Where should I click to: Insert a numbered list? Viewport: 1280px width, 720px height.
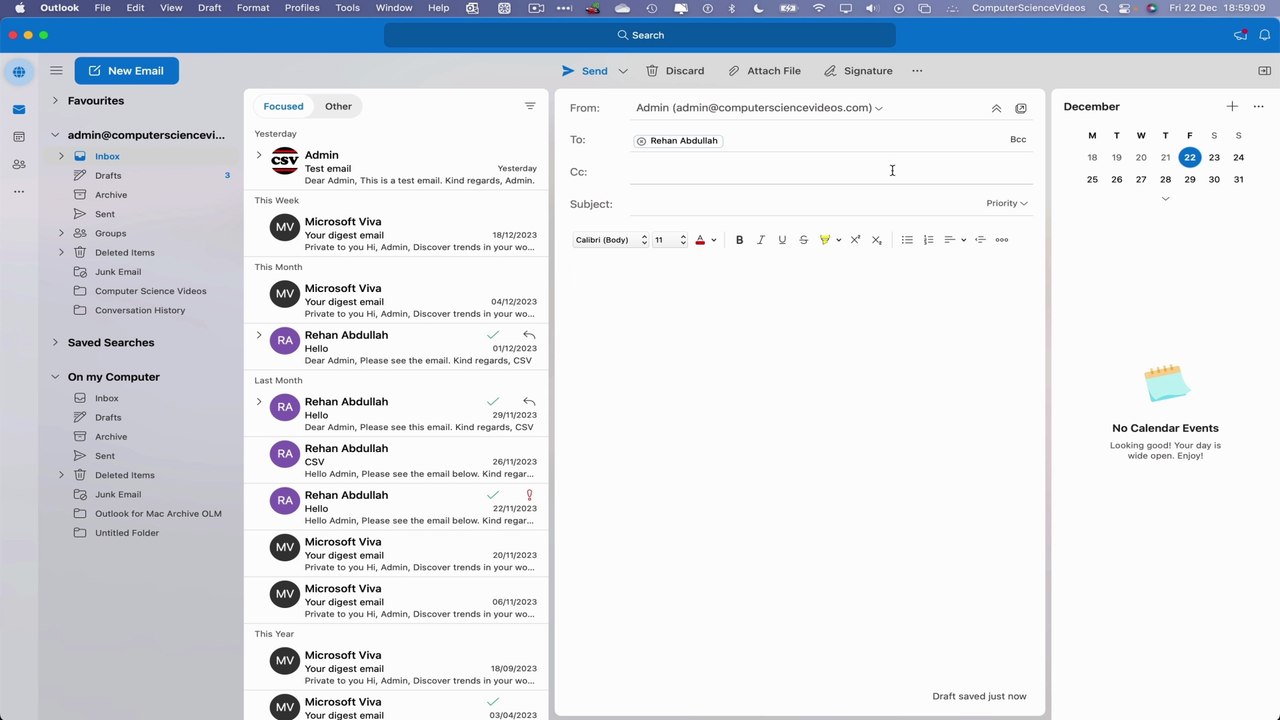click(x=928, y=240)
